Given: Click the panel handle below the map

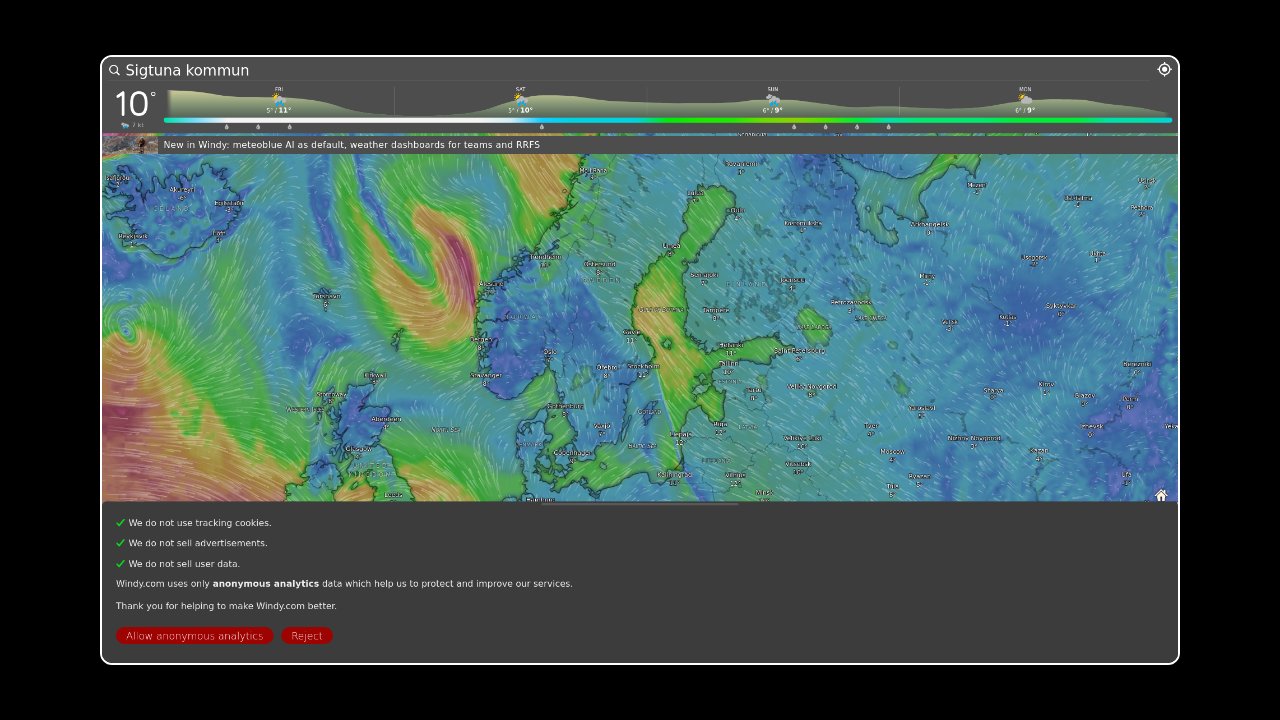Looking at the screenshot, I should tap(640, 504).
